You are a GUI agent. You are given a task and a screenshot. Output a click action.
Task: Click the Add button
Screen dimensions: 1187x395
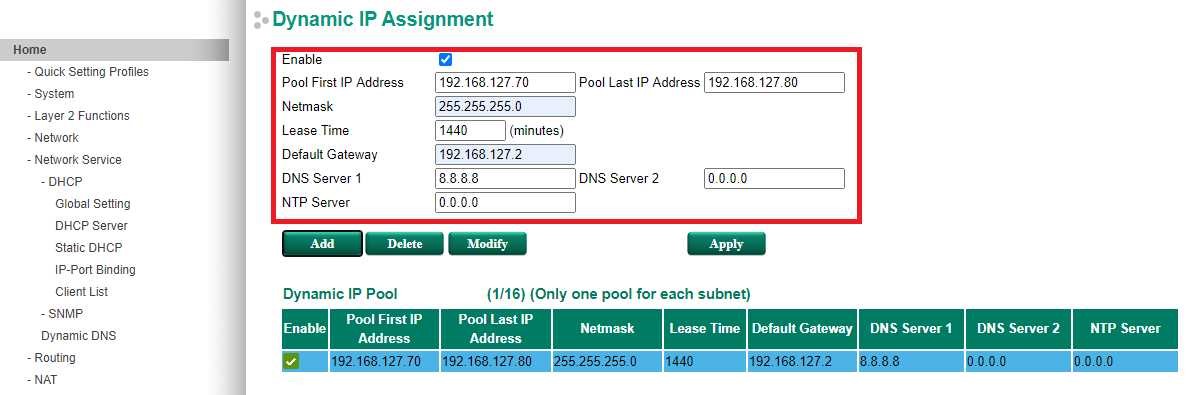click(x=322, y=244)
